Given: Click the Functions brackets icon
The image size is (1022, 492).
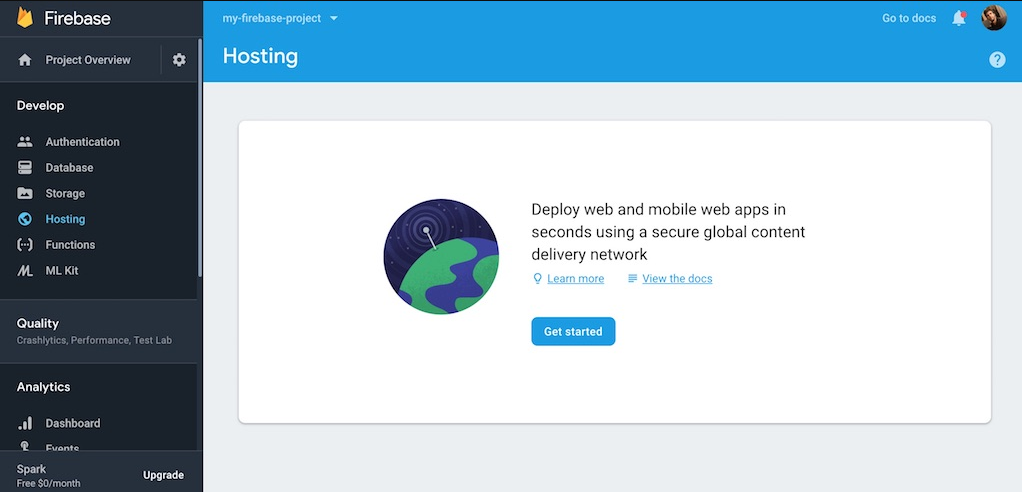Looking at the screenshot, I should click(x=25, y=245).
